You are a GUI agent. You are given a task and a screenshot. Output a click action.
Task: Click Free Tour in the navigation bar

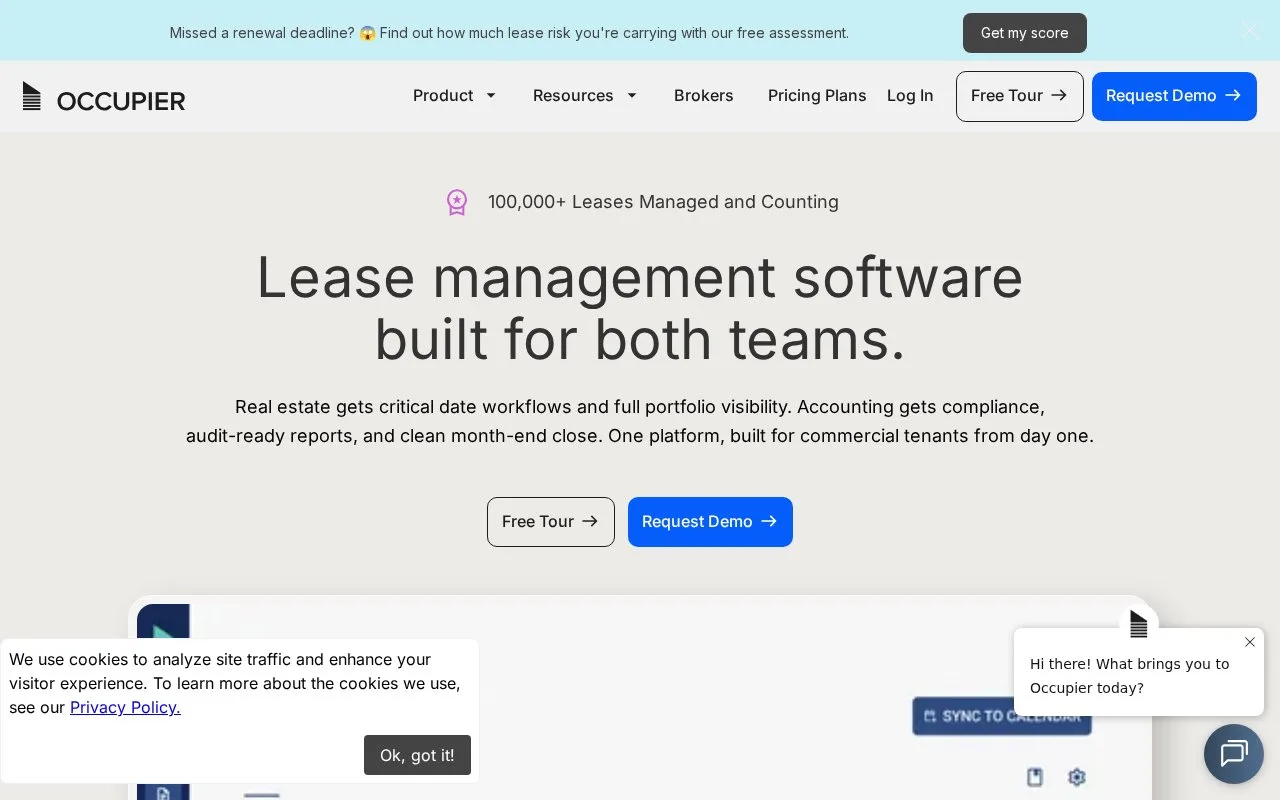[1019, 96]
